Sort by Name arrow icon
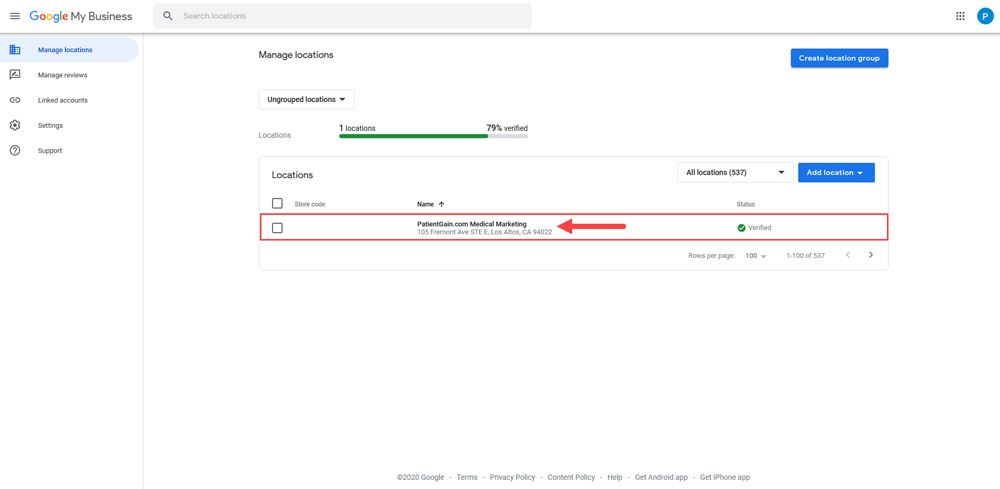The height and width of the screenshot is (489, 1000). point(441,204)
